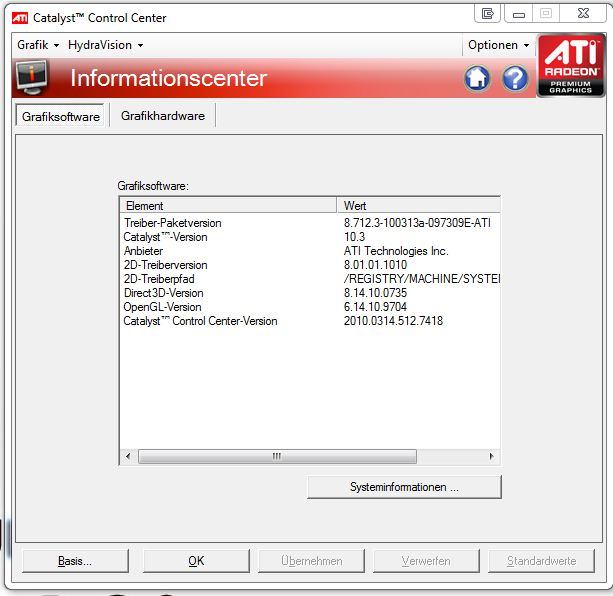Click the ATI icon in the title bar
Image resolution: width=613 pixels, height=596 pixels.
(20, 18)
